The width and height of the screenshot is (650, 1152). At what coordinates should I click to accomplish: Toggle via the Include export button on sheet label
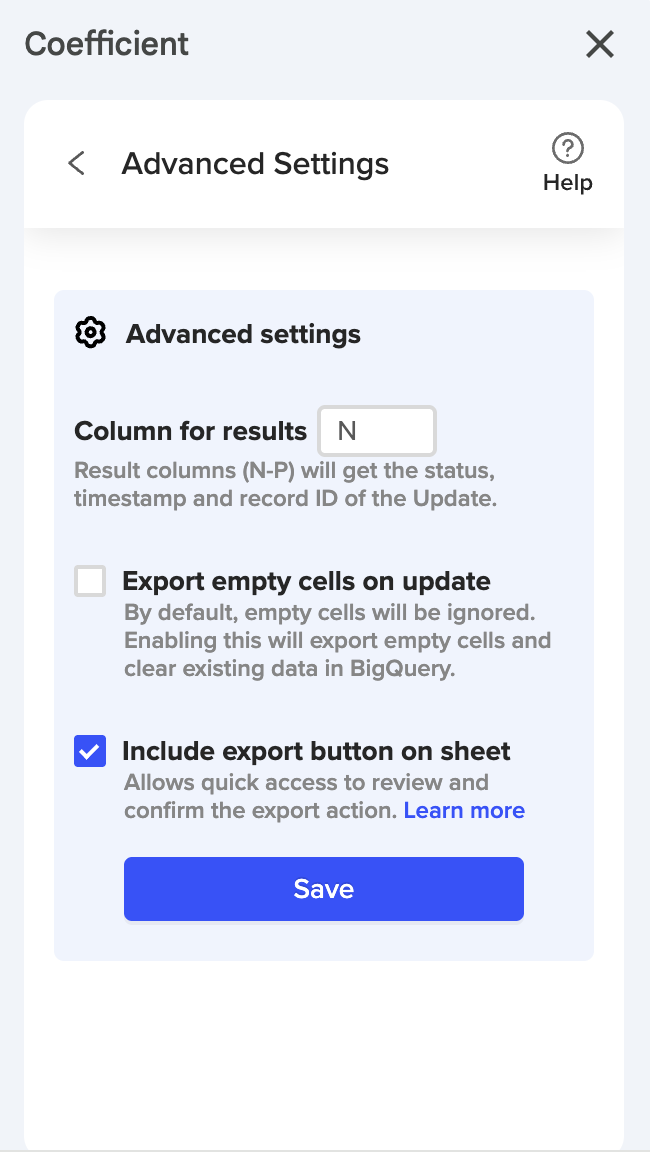click(x=316, y=751)
